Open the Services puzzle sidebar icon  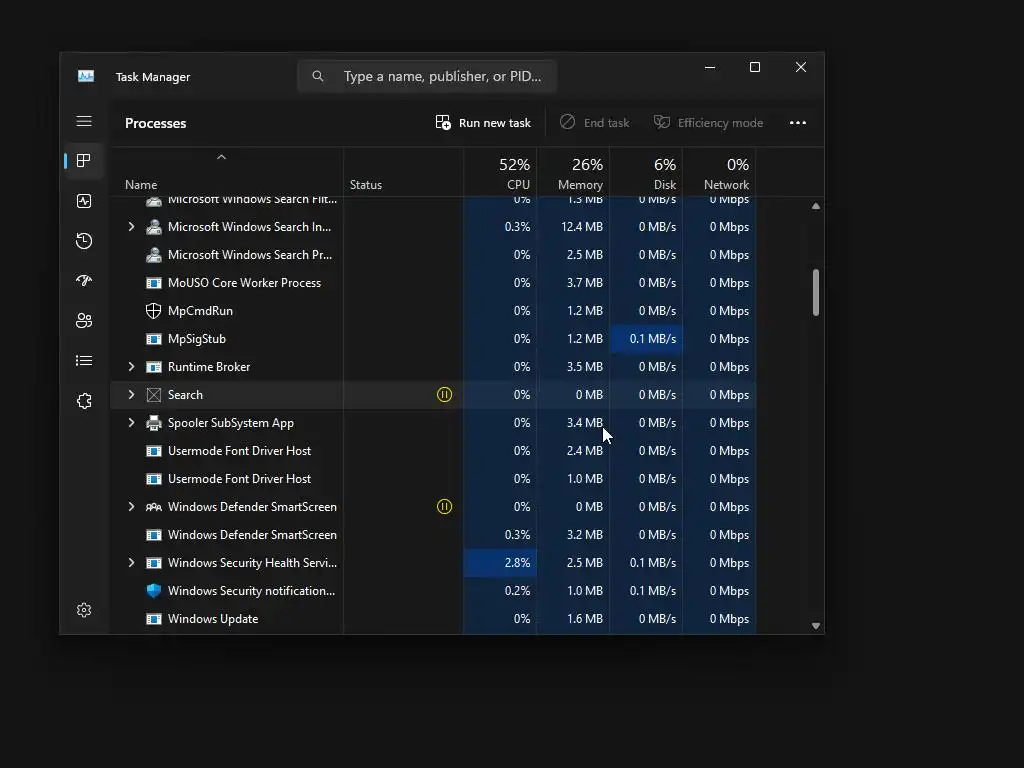pyautogui.click(x=84, y=401)
